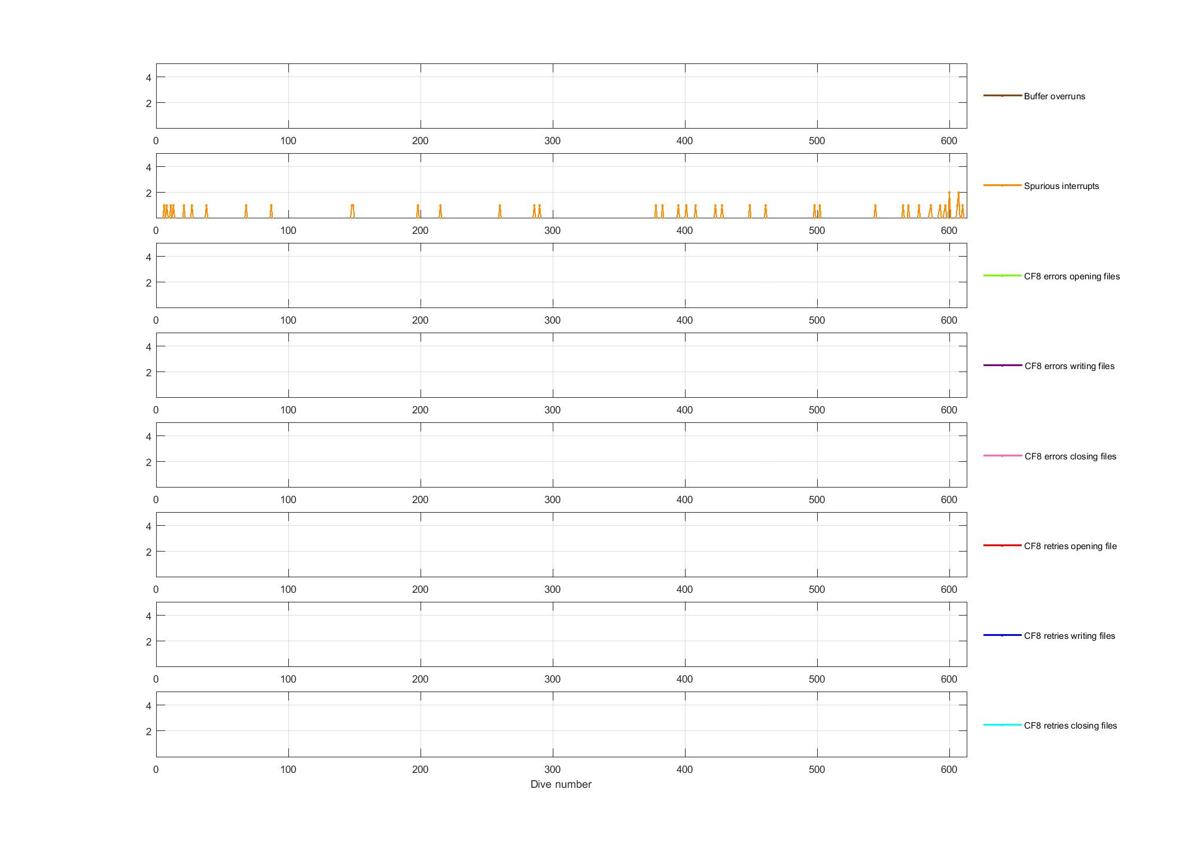Image resolution: width=1200 pixels, height=851 pixels.
Task: Select the isolated orange spike near dive 544
Action: pyautogui.click(x=875, y=211)
